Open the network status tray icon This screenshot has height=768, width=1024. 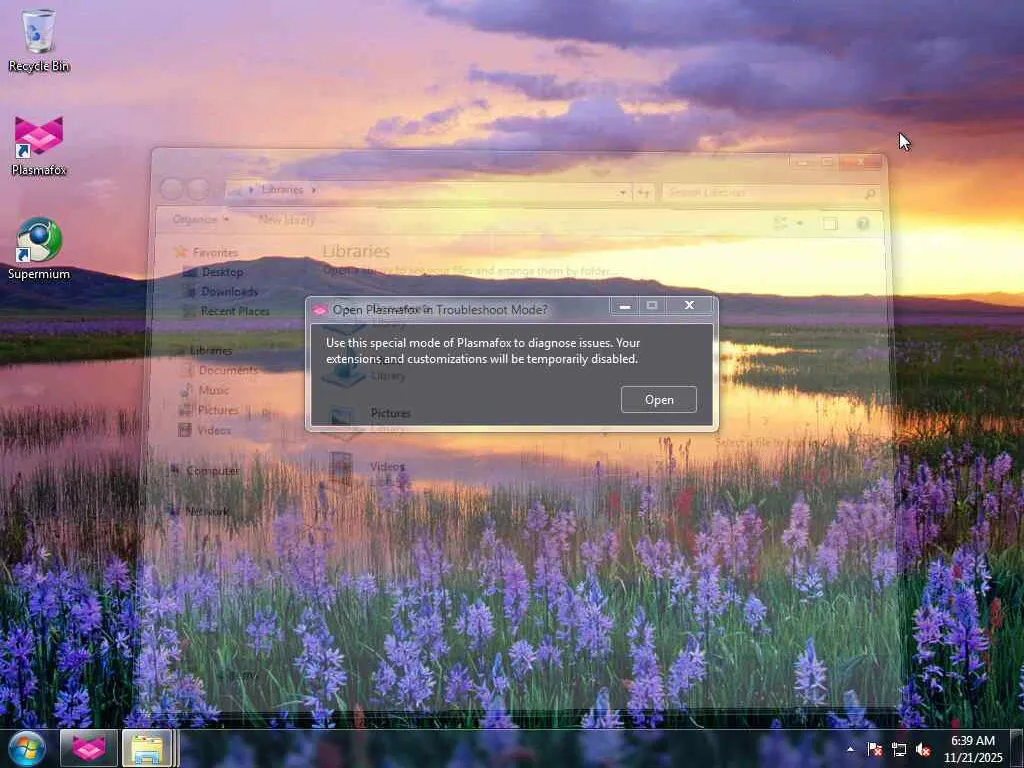click(x=899, y=749)
